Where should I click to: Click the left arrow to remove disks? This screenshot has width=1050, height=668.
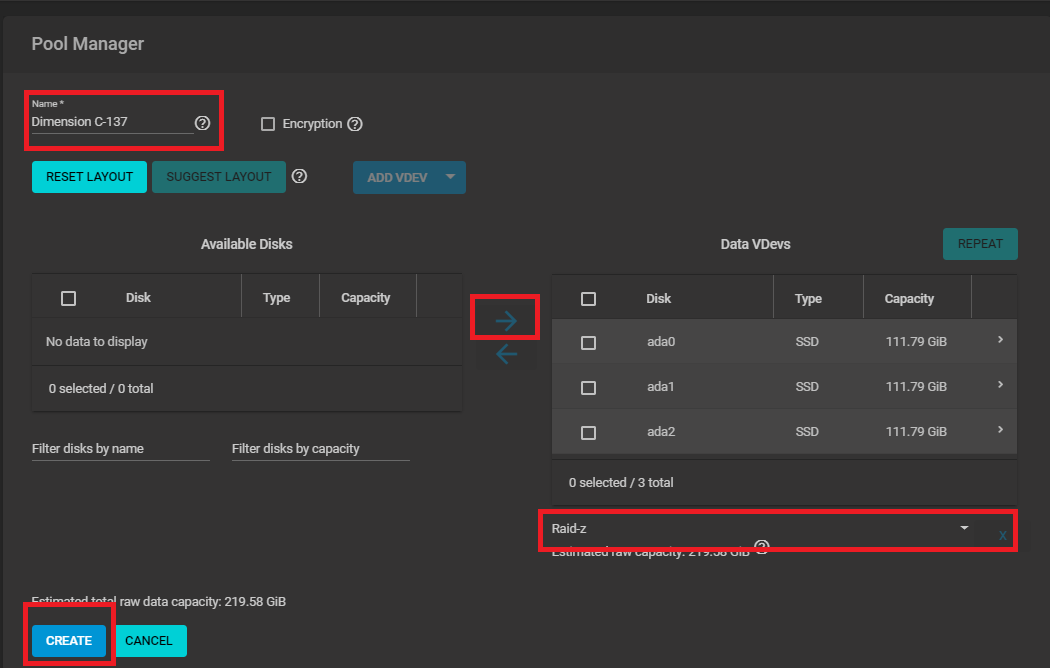[506, 354]
